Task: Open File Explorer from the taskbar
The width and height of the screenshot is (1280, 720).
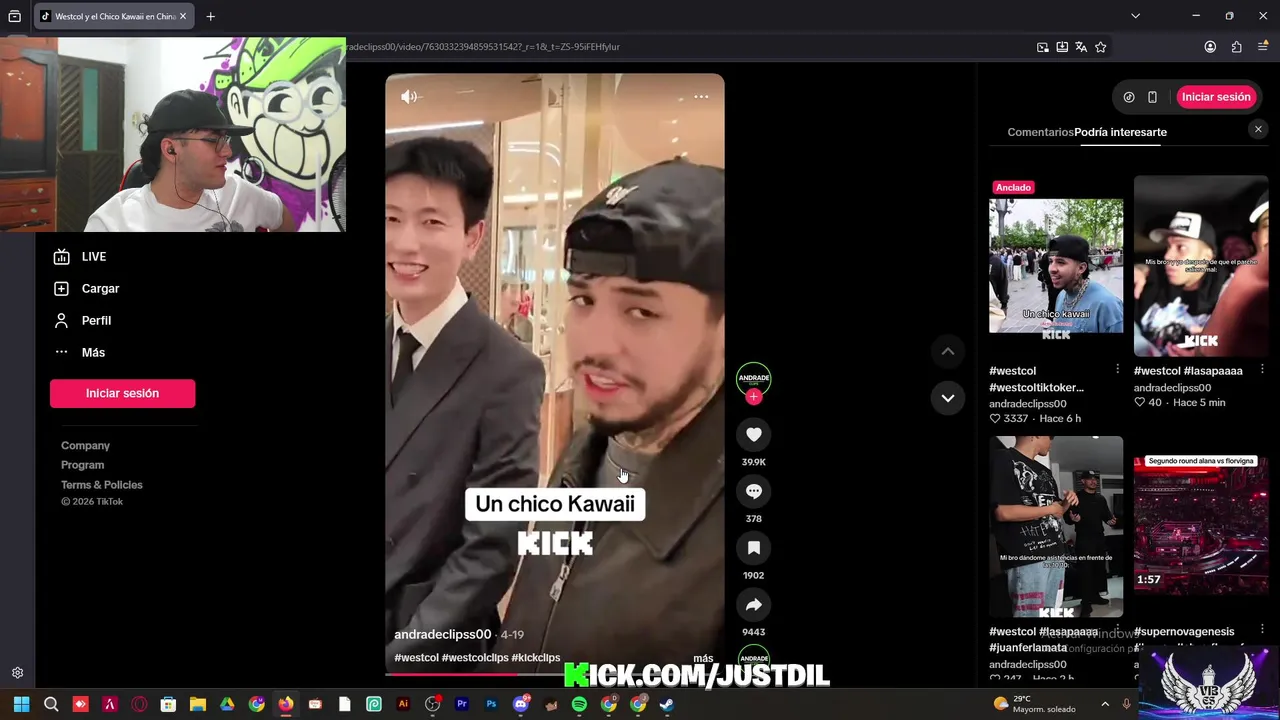Action: 198,704
